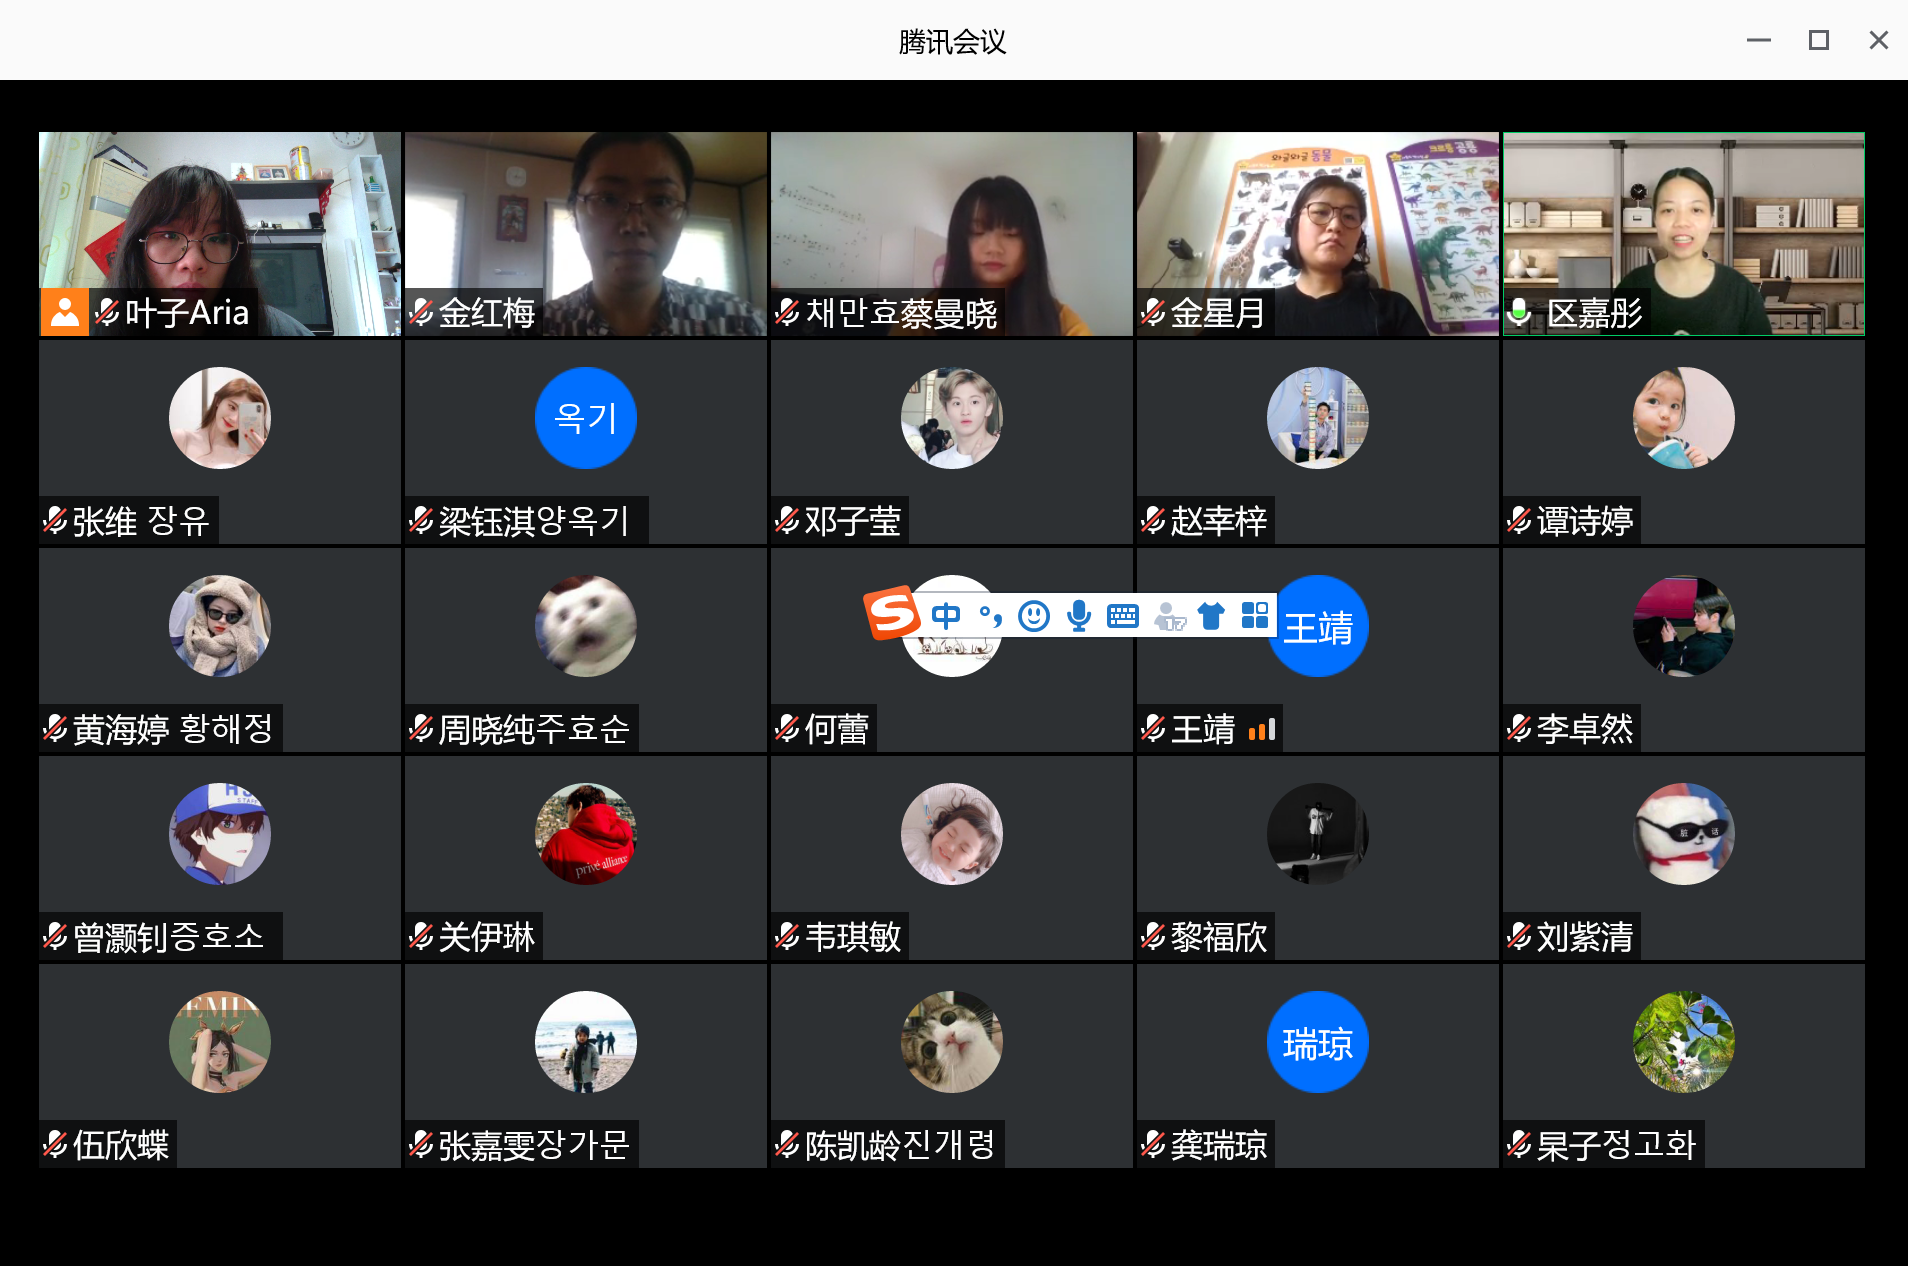Click the name label 韦琪敏
This screenshot has height=1266, width=1908.
(x=853, y=937)
